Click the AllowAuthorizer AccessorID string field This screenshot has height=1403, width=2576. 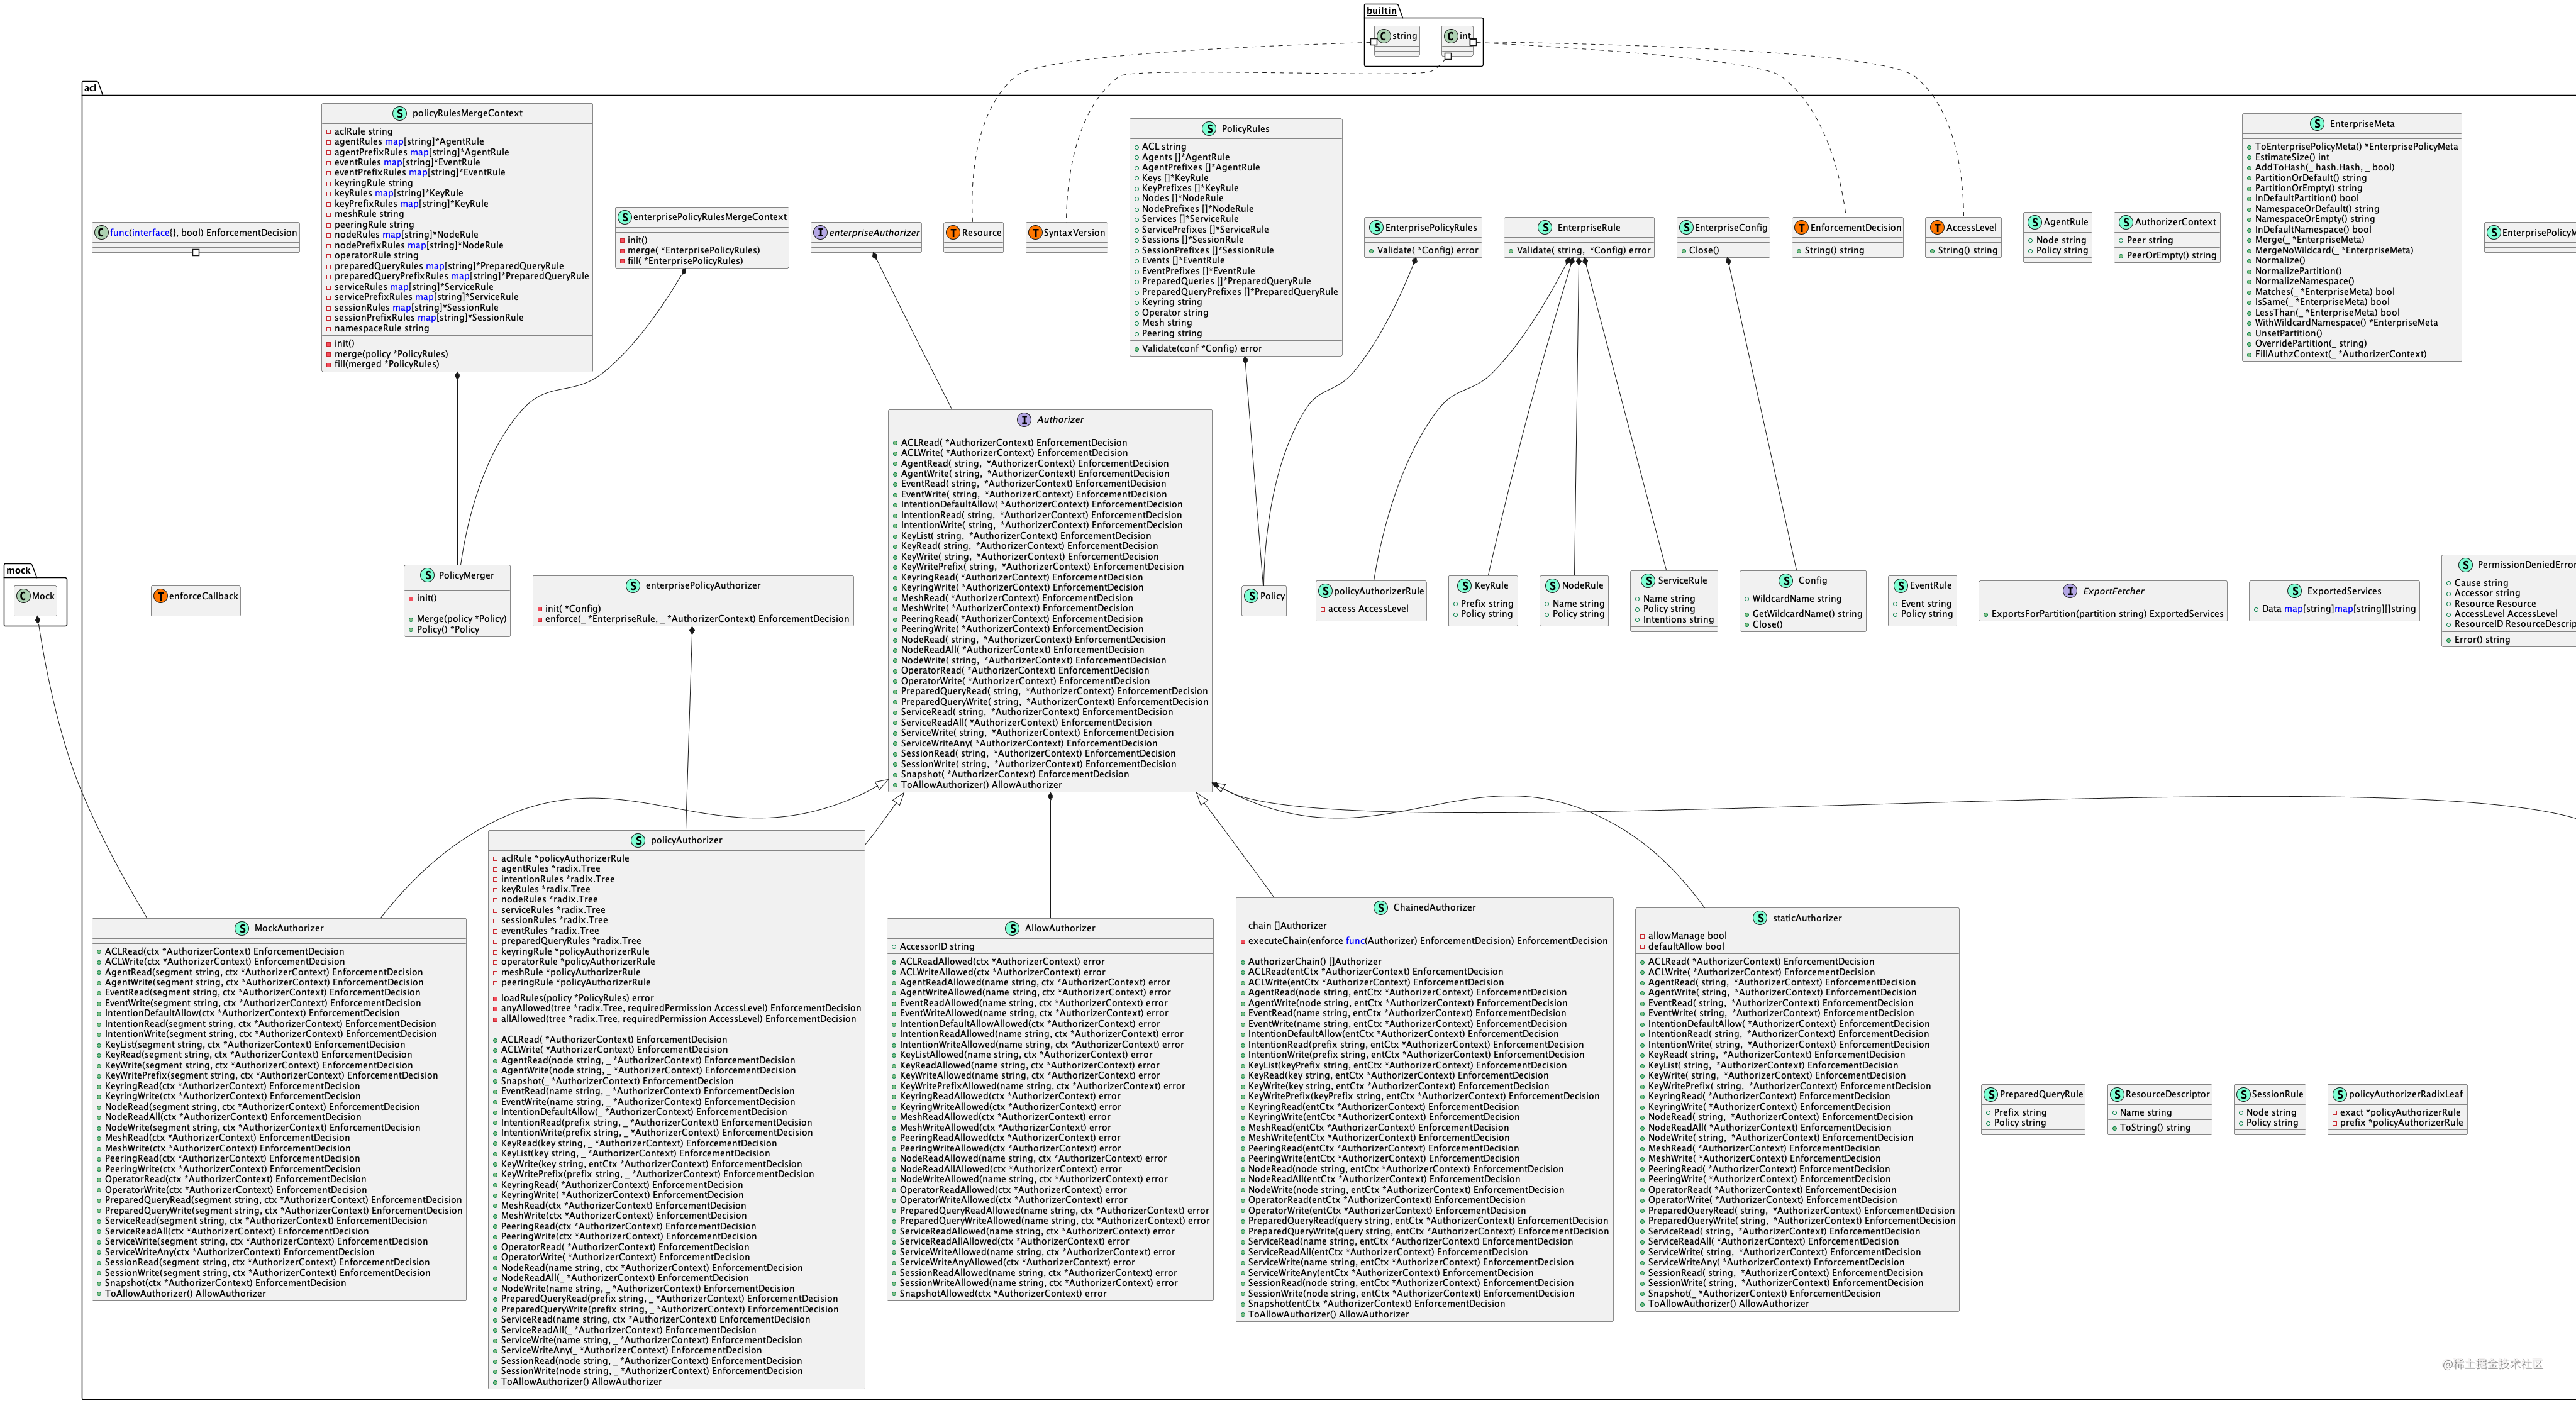936,946
